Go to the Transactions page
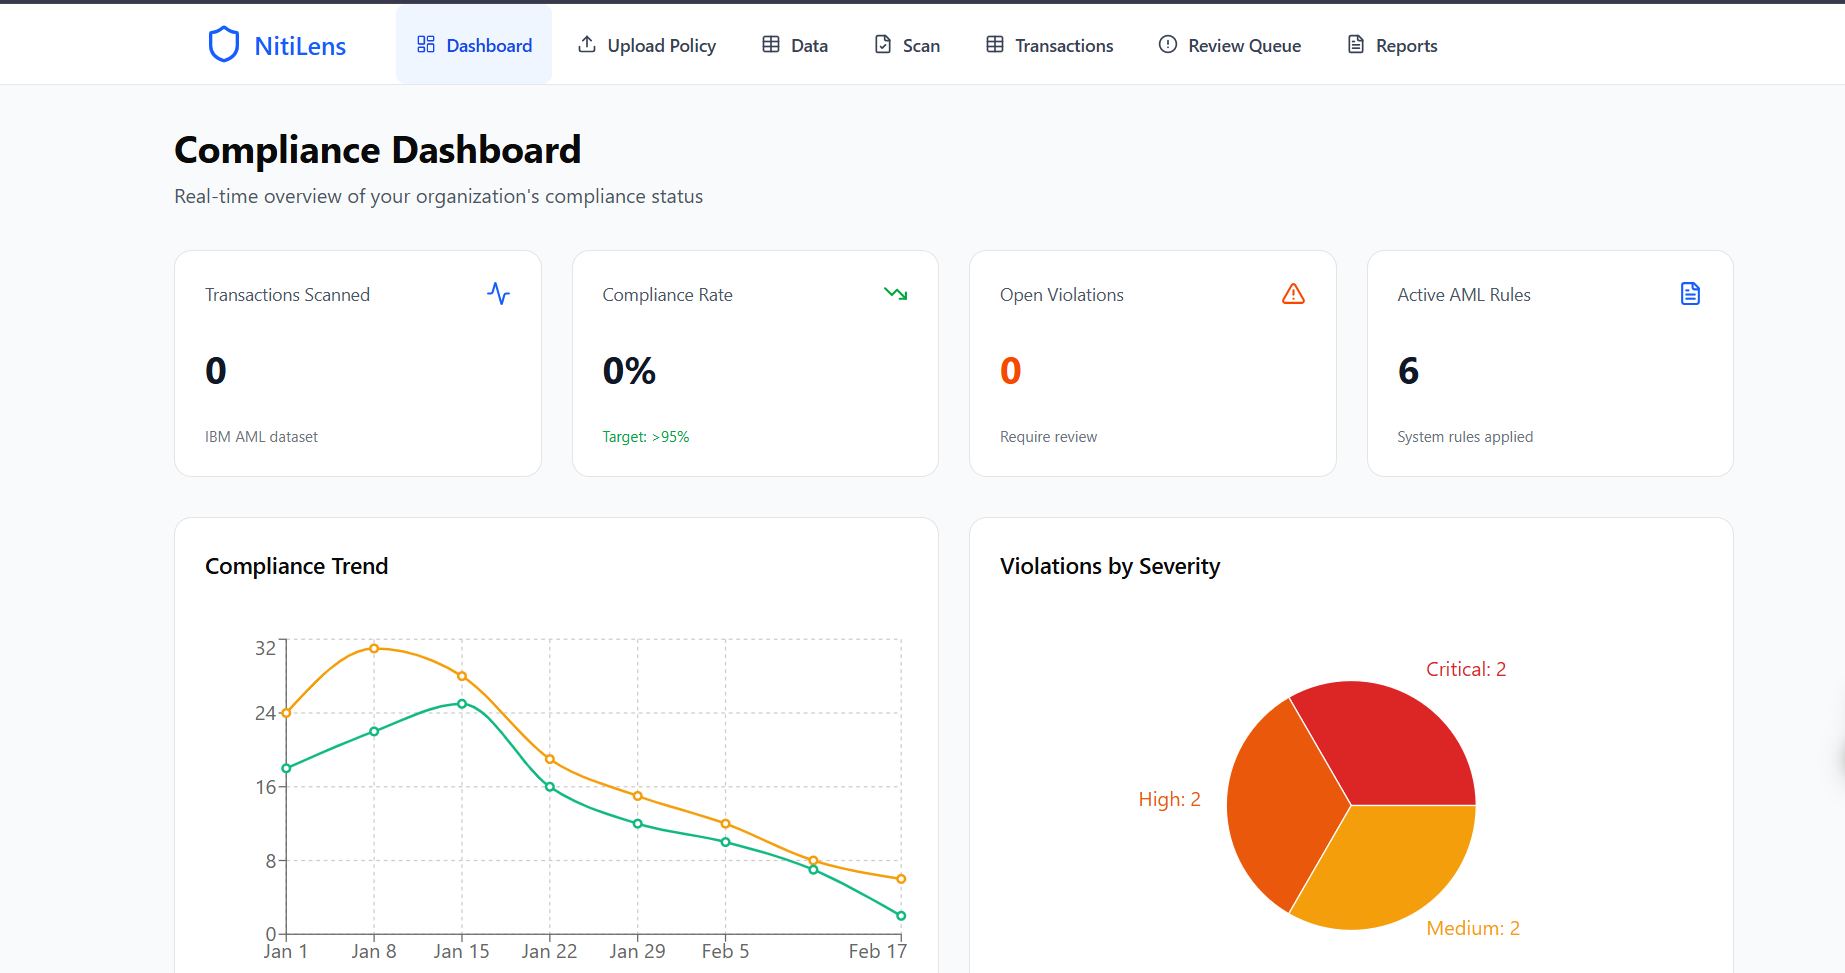Image resolution: width=1845 pixels, height=973 pixels. pos(1049,45)
